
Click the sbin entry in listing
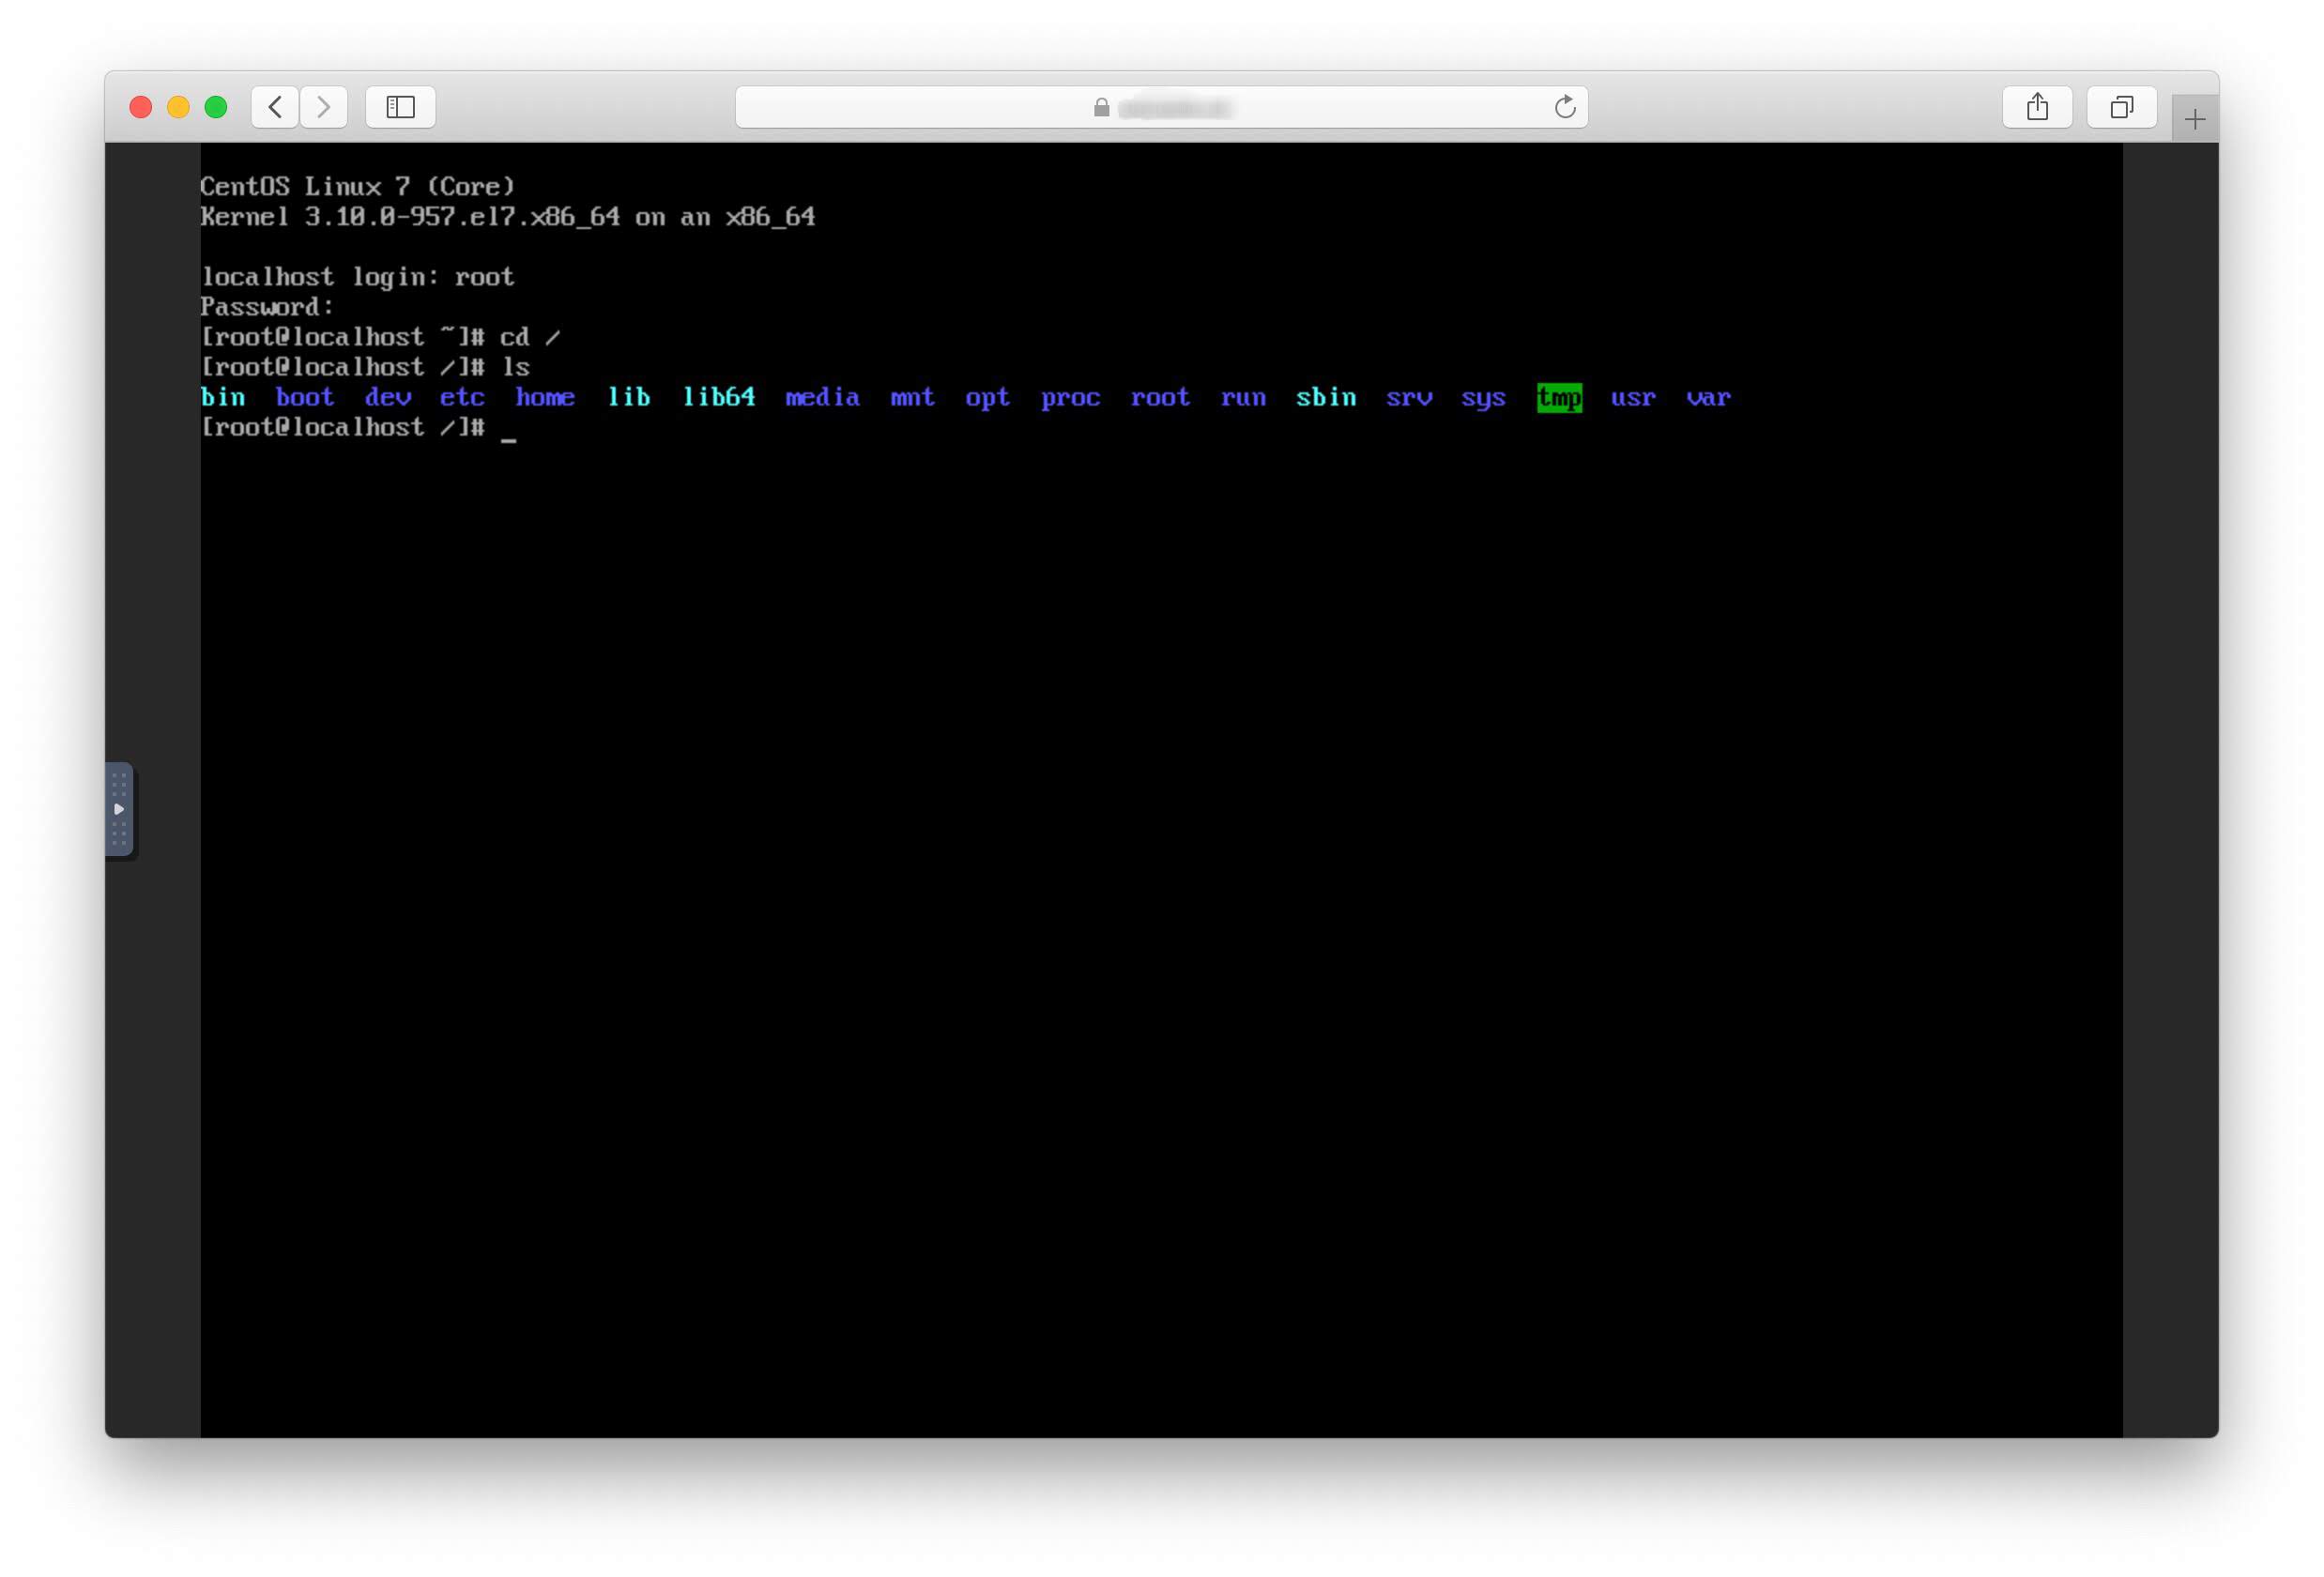(1326, 397)
